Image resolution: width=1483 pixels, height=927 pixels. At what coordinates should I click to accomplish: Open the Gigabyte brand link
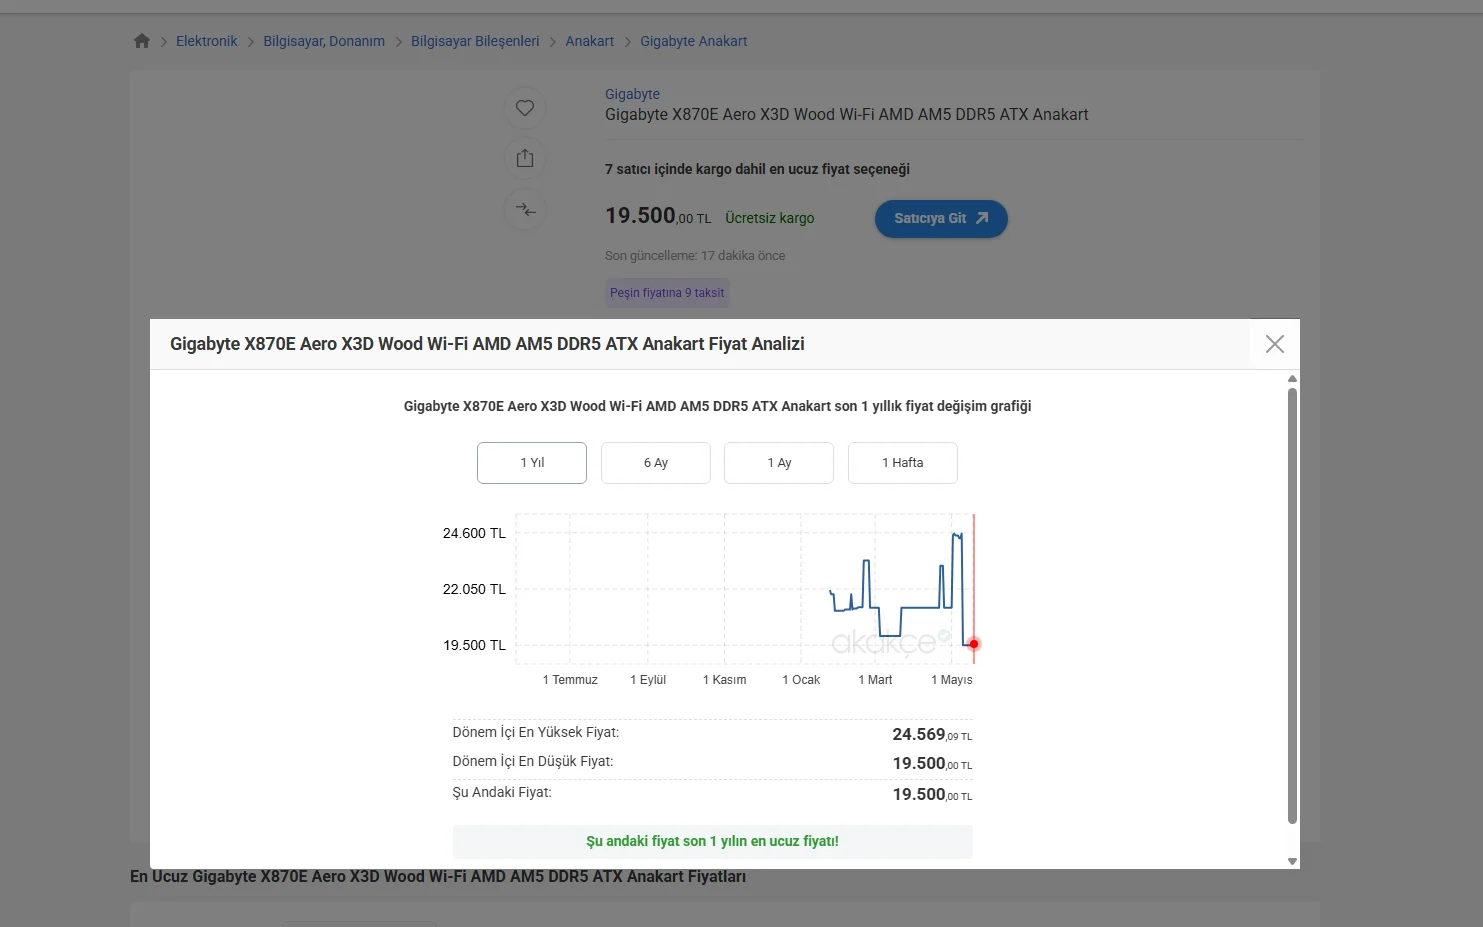point(632,94)
